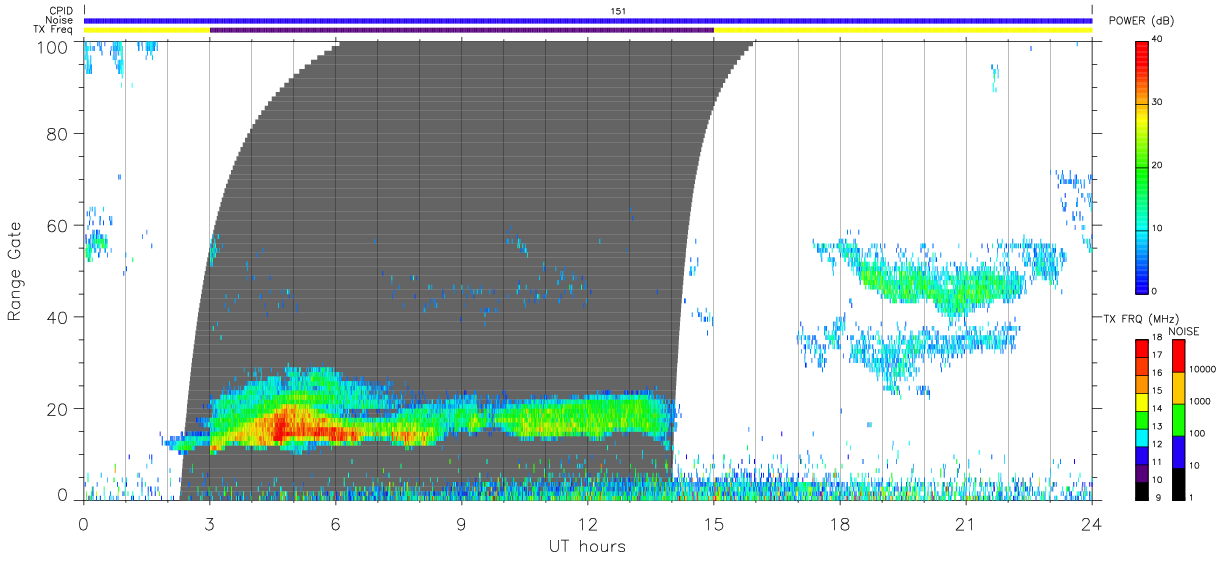Click the purple segment of the TX Freq strip

click(x=461, y=30)
